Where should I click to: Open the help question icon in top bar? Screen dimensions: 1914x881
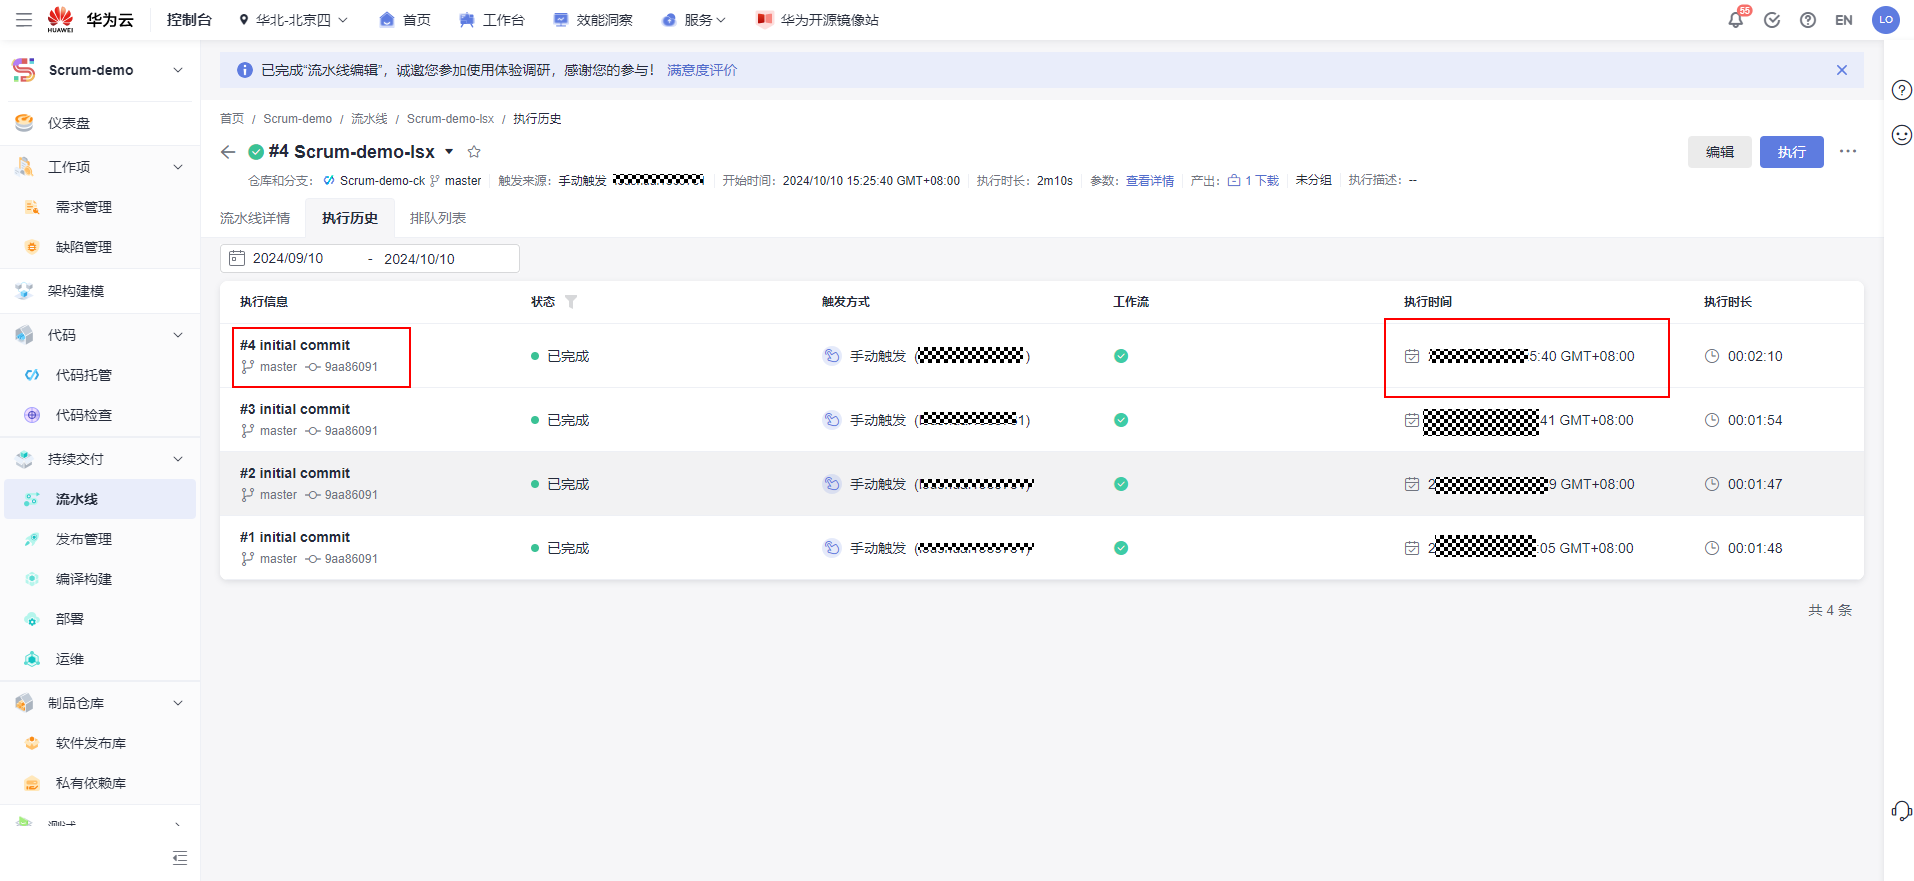pos(1808,20)
